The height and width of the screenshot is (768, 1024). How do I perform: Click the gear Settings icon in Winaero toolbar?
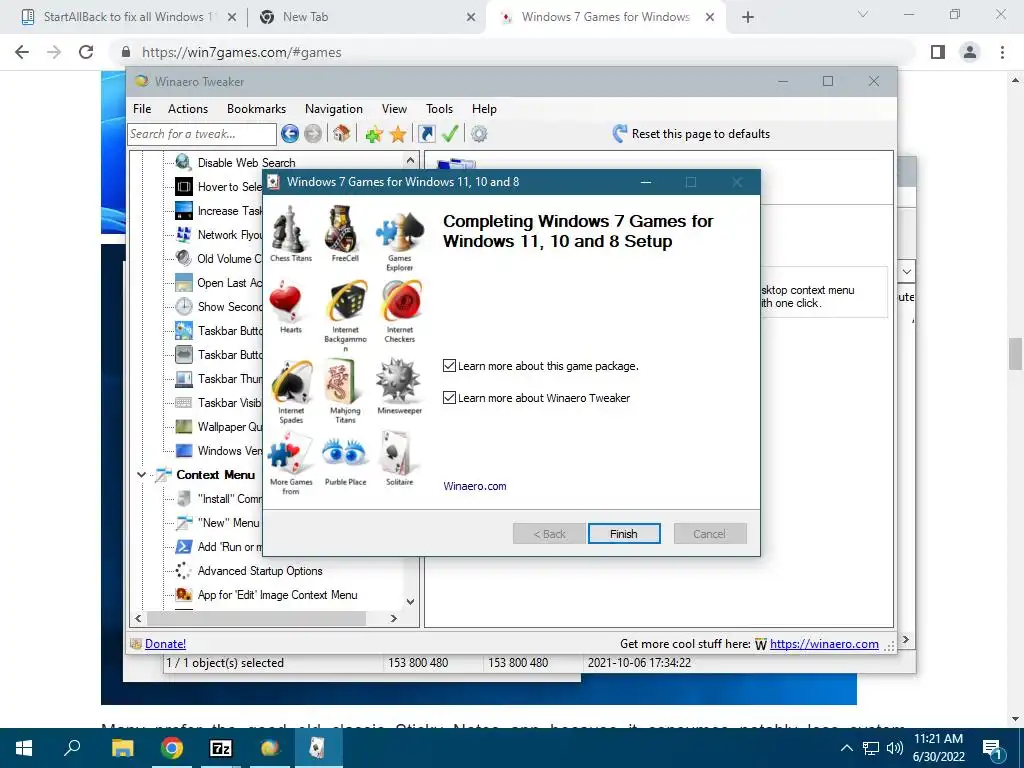479,134
